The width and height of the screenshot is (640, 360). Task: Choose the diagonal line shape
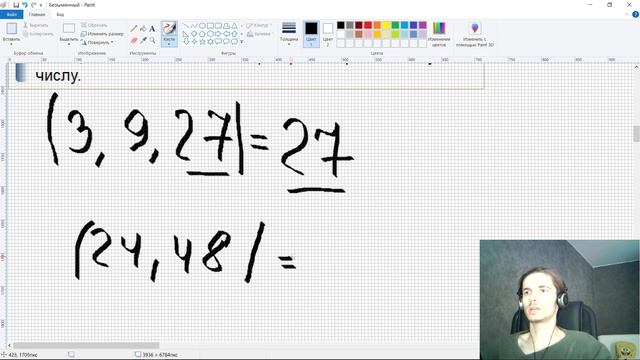186,26
